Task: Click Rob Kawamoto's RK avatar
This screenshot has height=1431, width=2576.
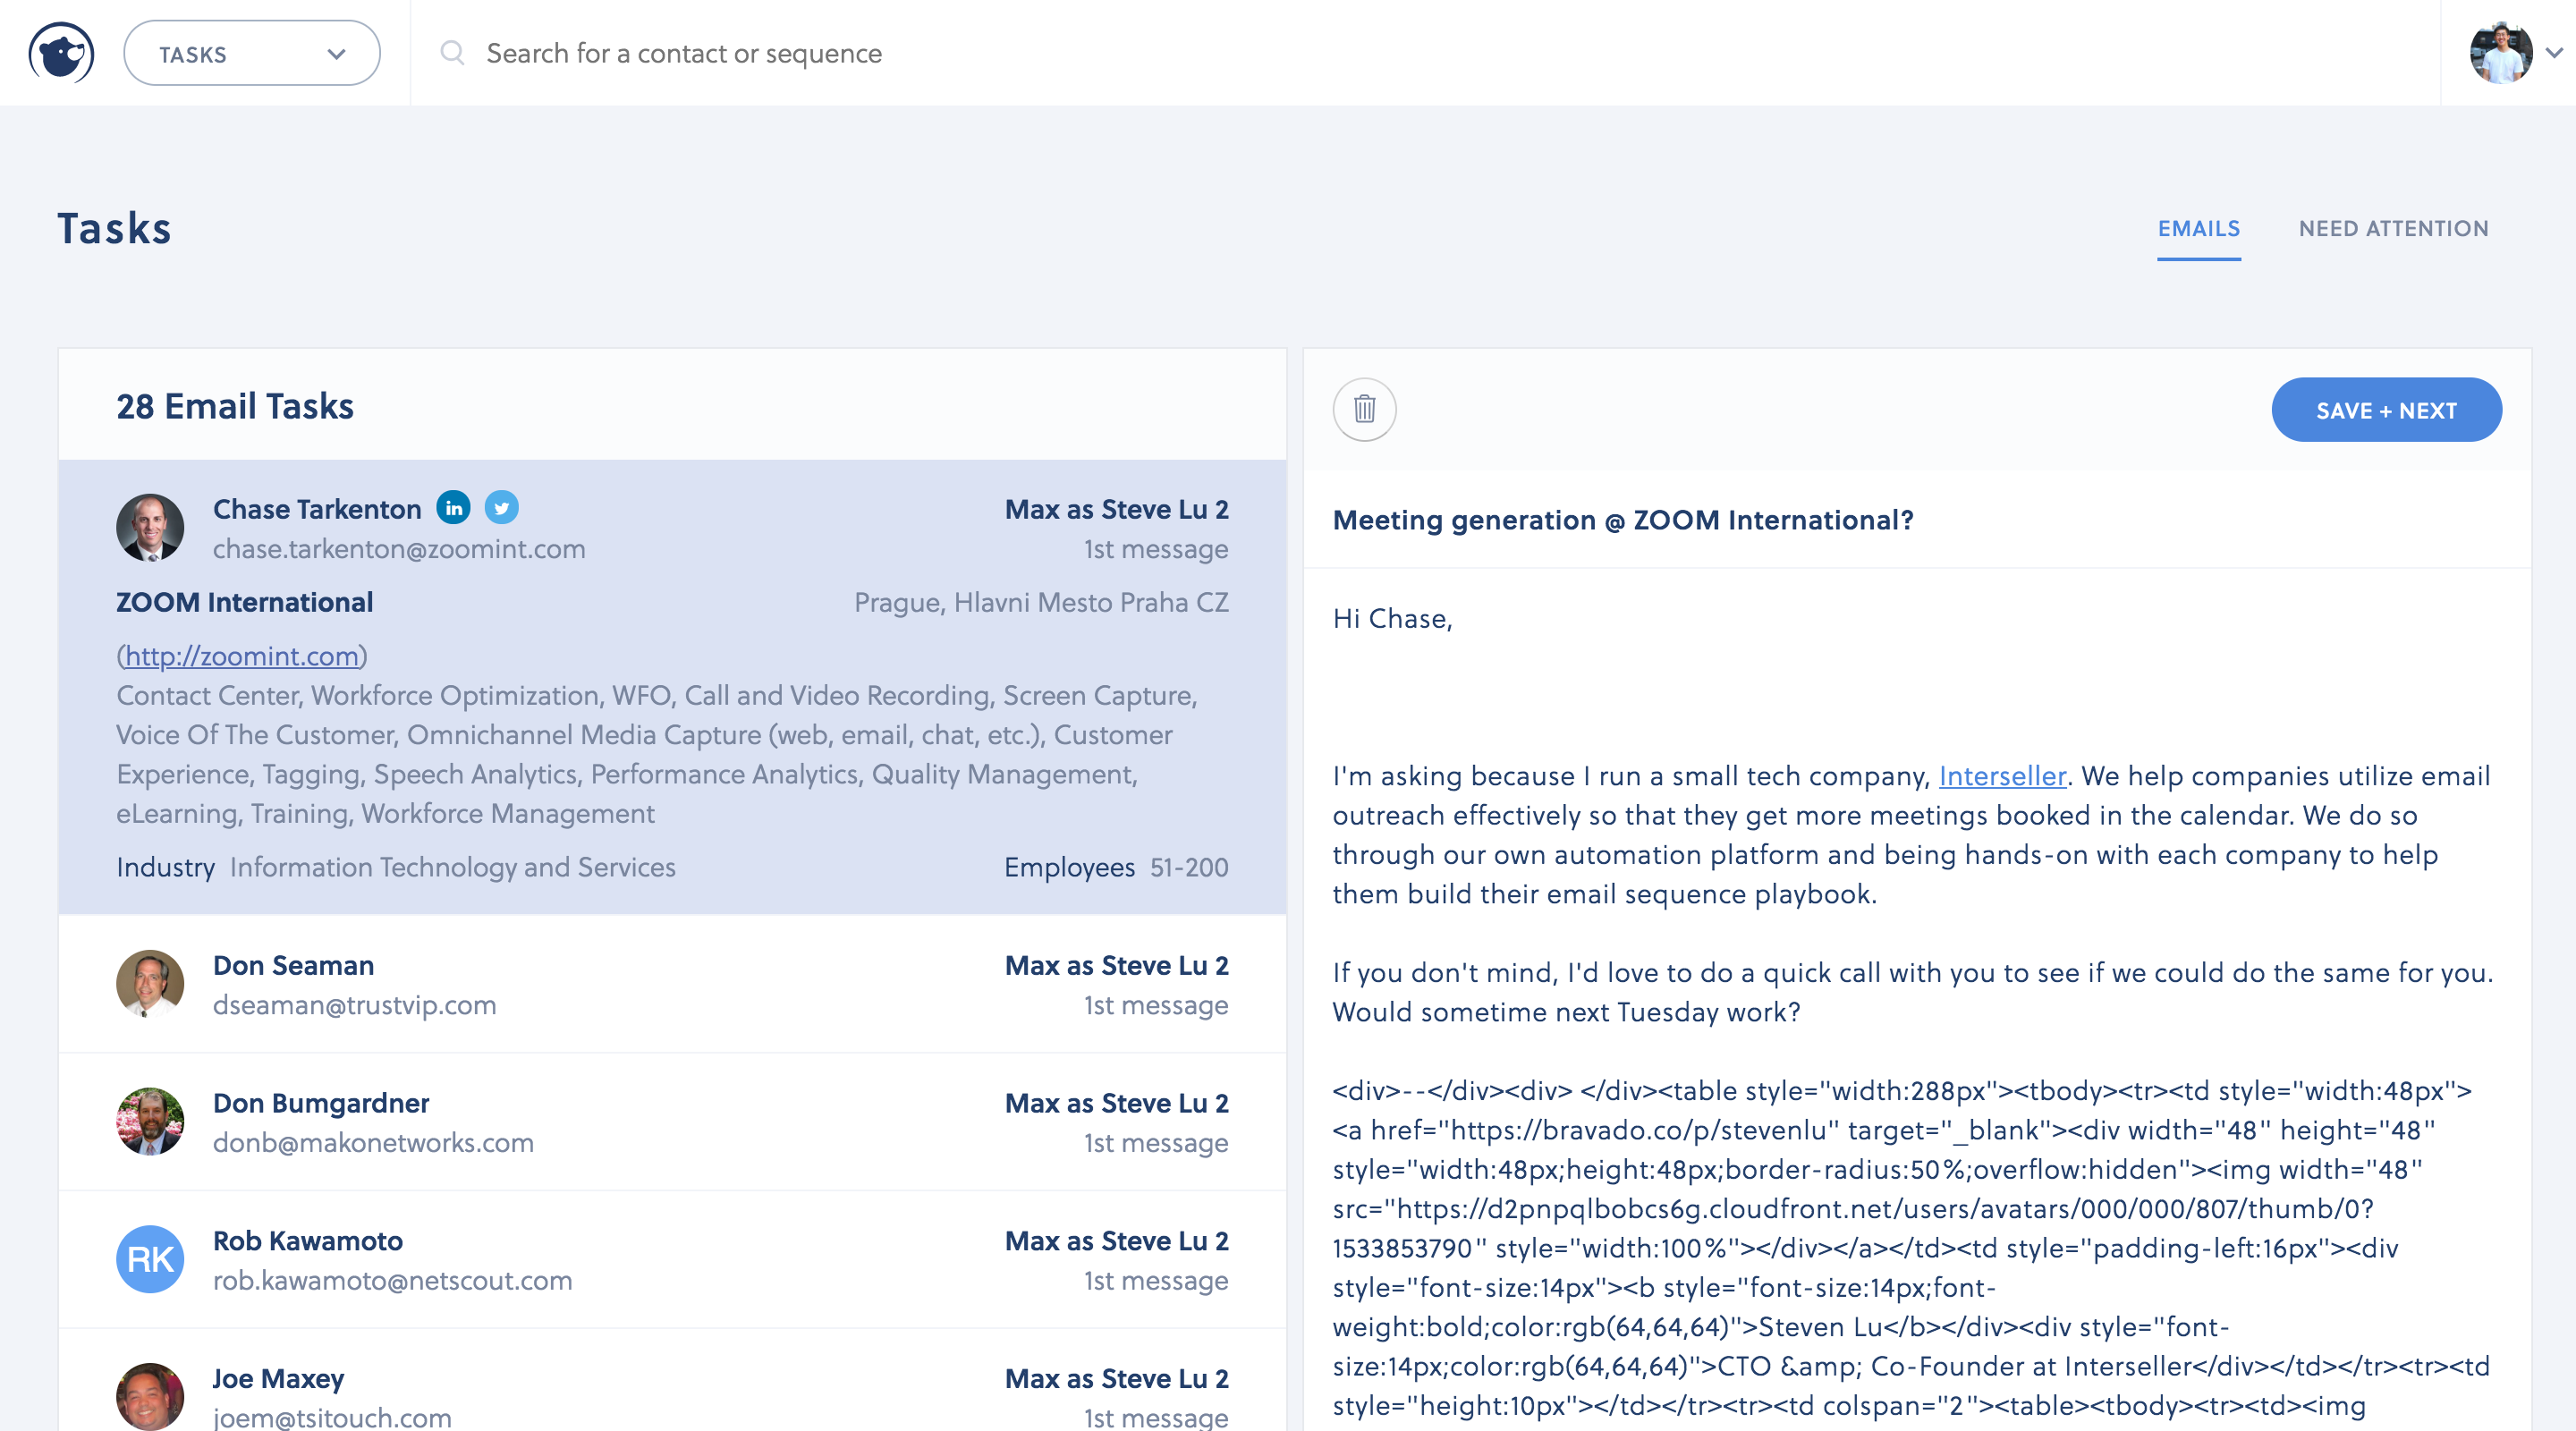Action: click(x=150, y=1259)
